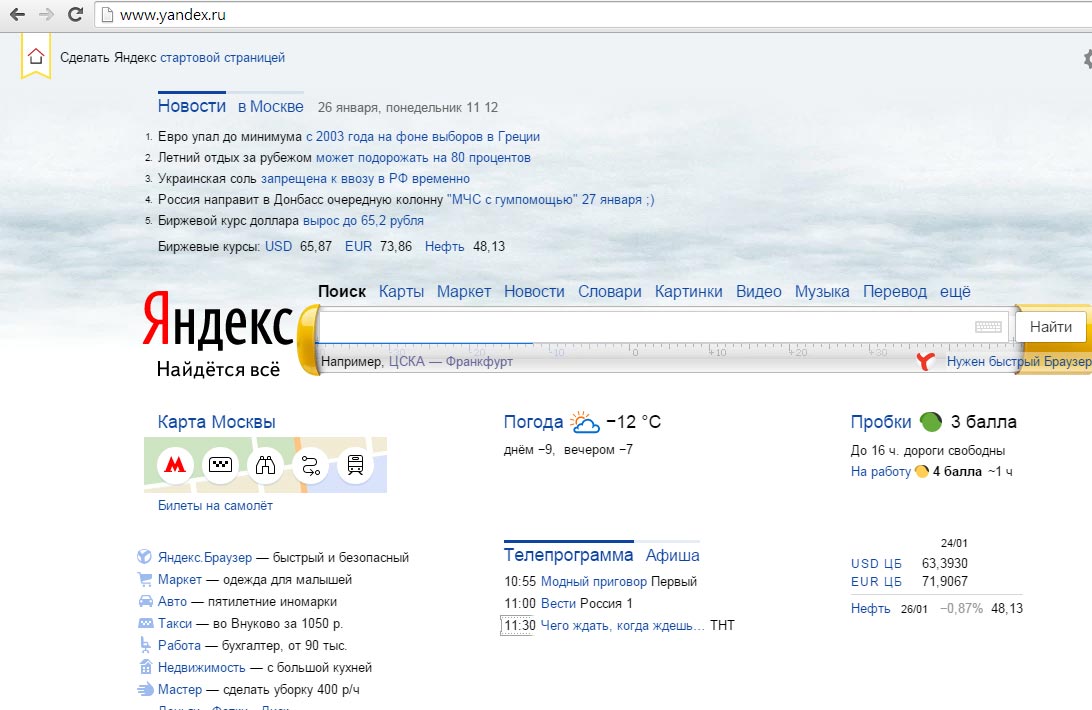Open Маркет service above search
This screenshot has width=1092, height=710.
(x=464, y=291)
